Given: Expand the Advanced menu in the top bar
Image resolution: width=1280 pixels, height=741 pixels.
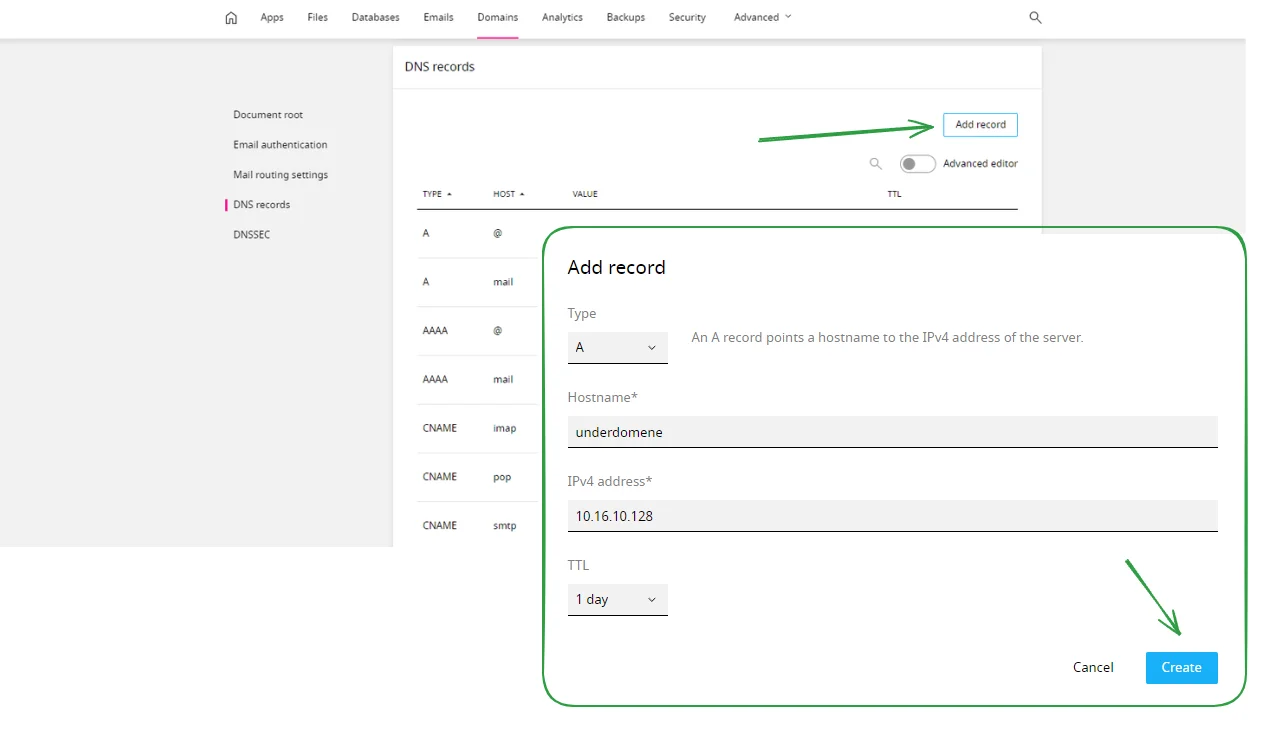Looking at the screenshot, I should pos(762,18).
